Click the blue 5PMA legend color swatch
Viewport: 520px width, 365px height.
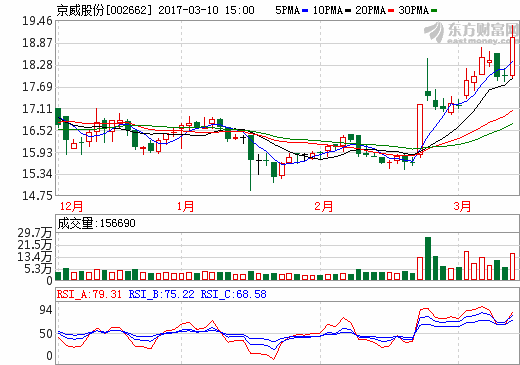tap(305, 11)
